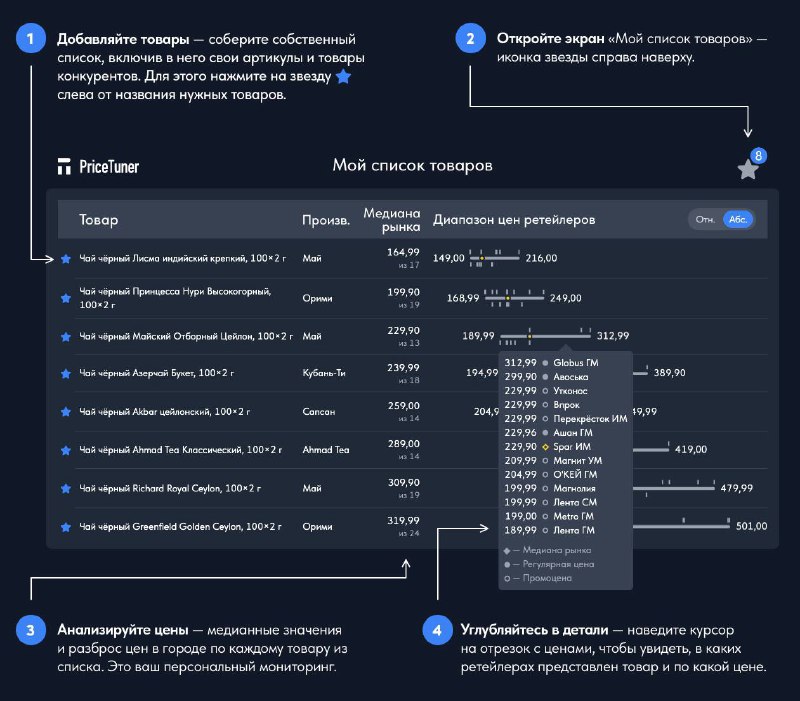Click Регулярная цена legend entry
800x701 pixels.
549,564
